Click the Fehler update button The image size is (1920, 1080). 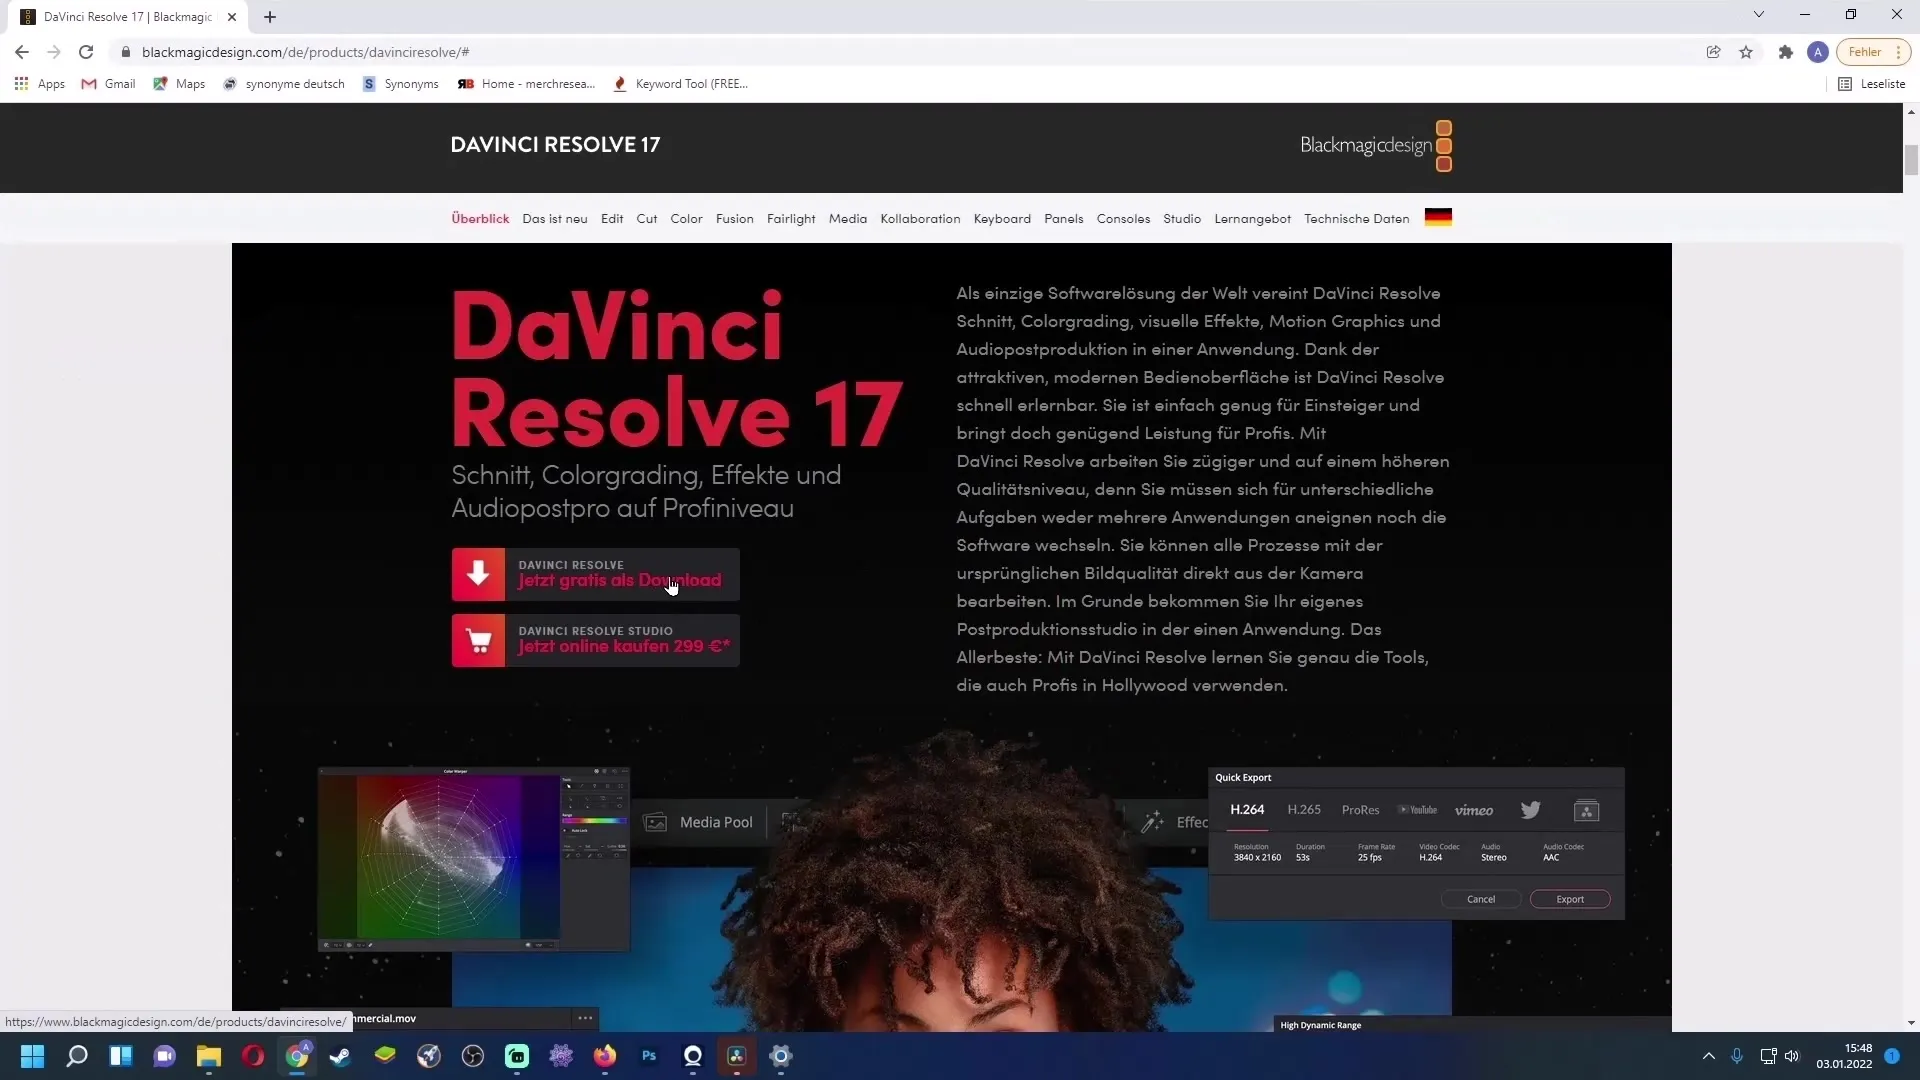[x=1873, y=52]
